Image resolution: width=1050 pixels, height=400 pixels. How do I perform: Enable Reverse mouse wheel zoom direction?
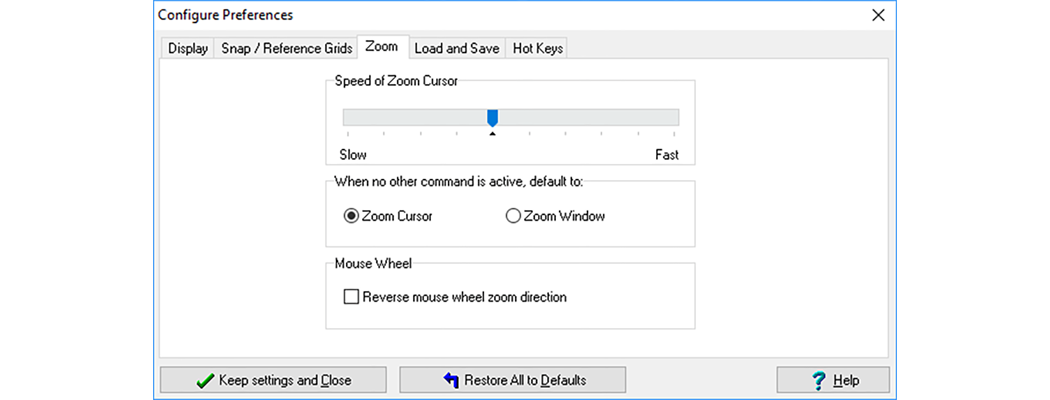click(351, 297)
